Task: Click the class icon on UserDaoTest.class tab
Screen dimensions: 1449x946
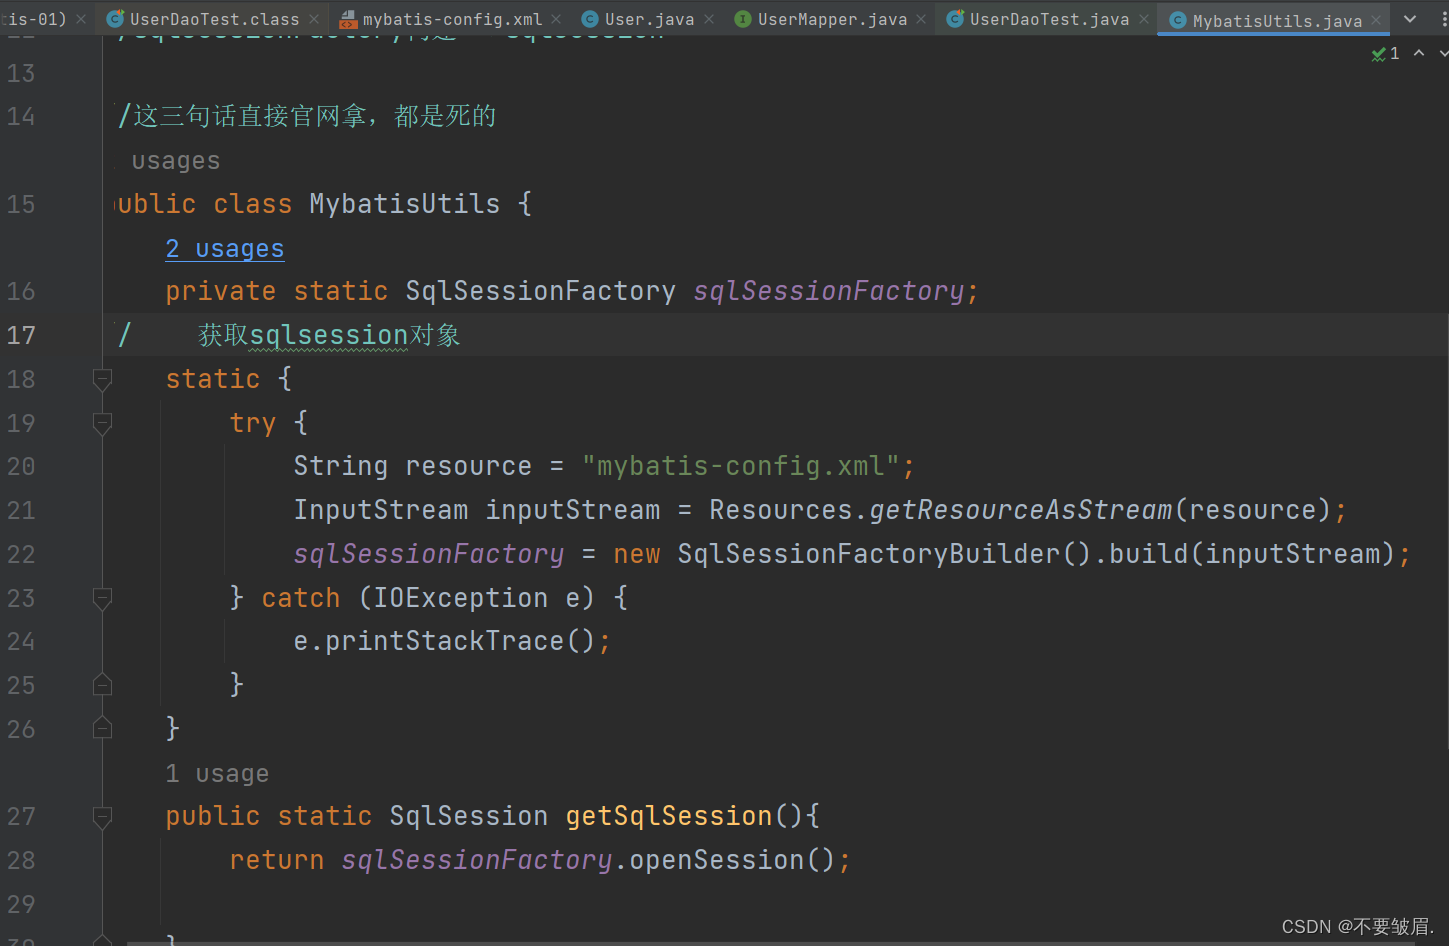Action: point(116,19)
